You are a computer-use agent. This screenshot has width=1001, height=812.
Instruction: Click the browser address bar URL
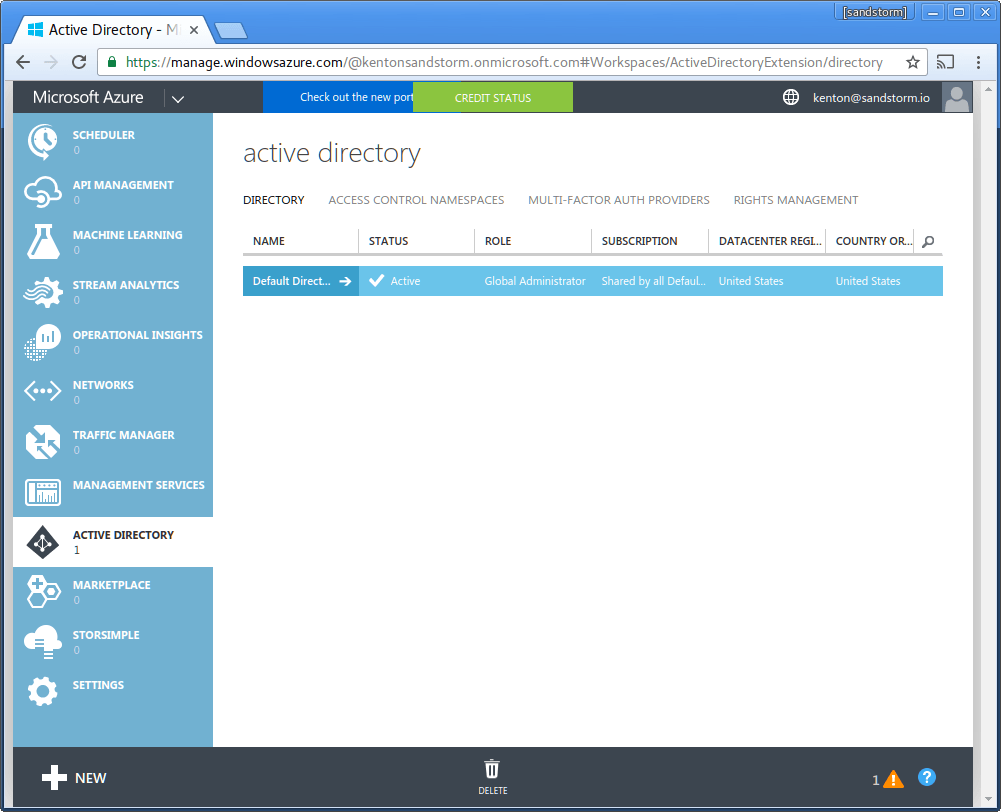click(x=504, y=62)
